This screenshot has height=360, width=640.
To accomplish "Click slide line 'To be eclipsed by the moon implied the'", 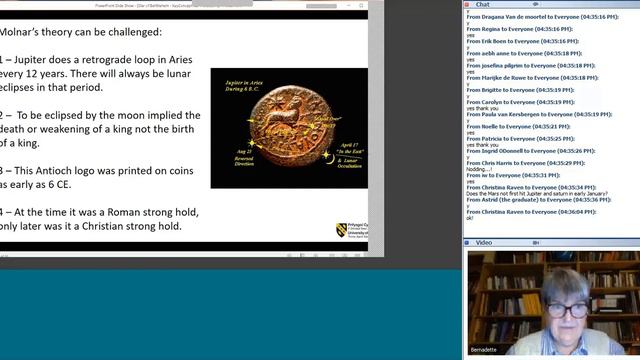I will pos(109,116).
